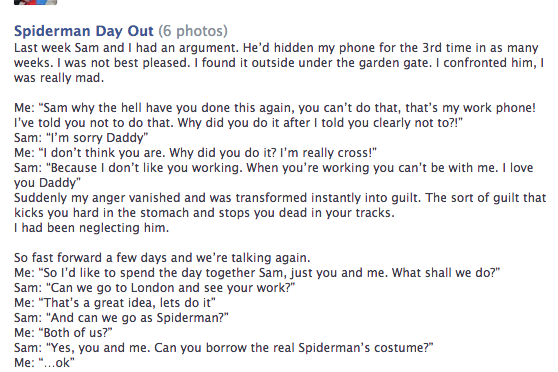Image resolution: width=558 pixels, height=372 pixels.
Task: Click the line starting "Me: Sam why the hell"
Action: point(275,108)
